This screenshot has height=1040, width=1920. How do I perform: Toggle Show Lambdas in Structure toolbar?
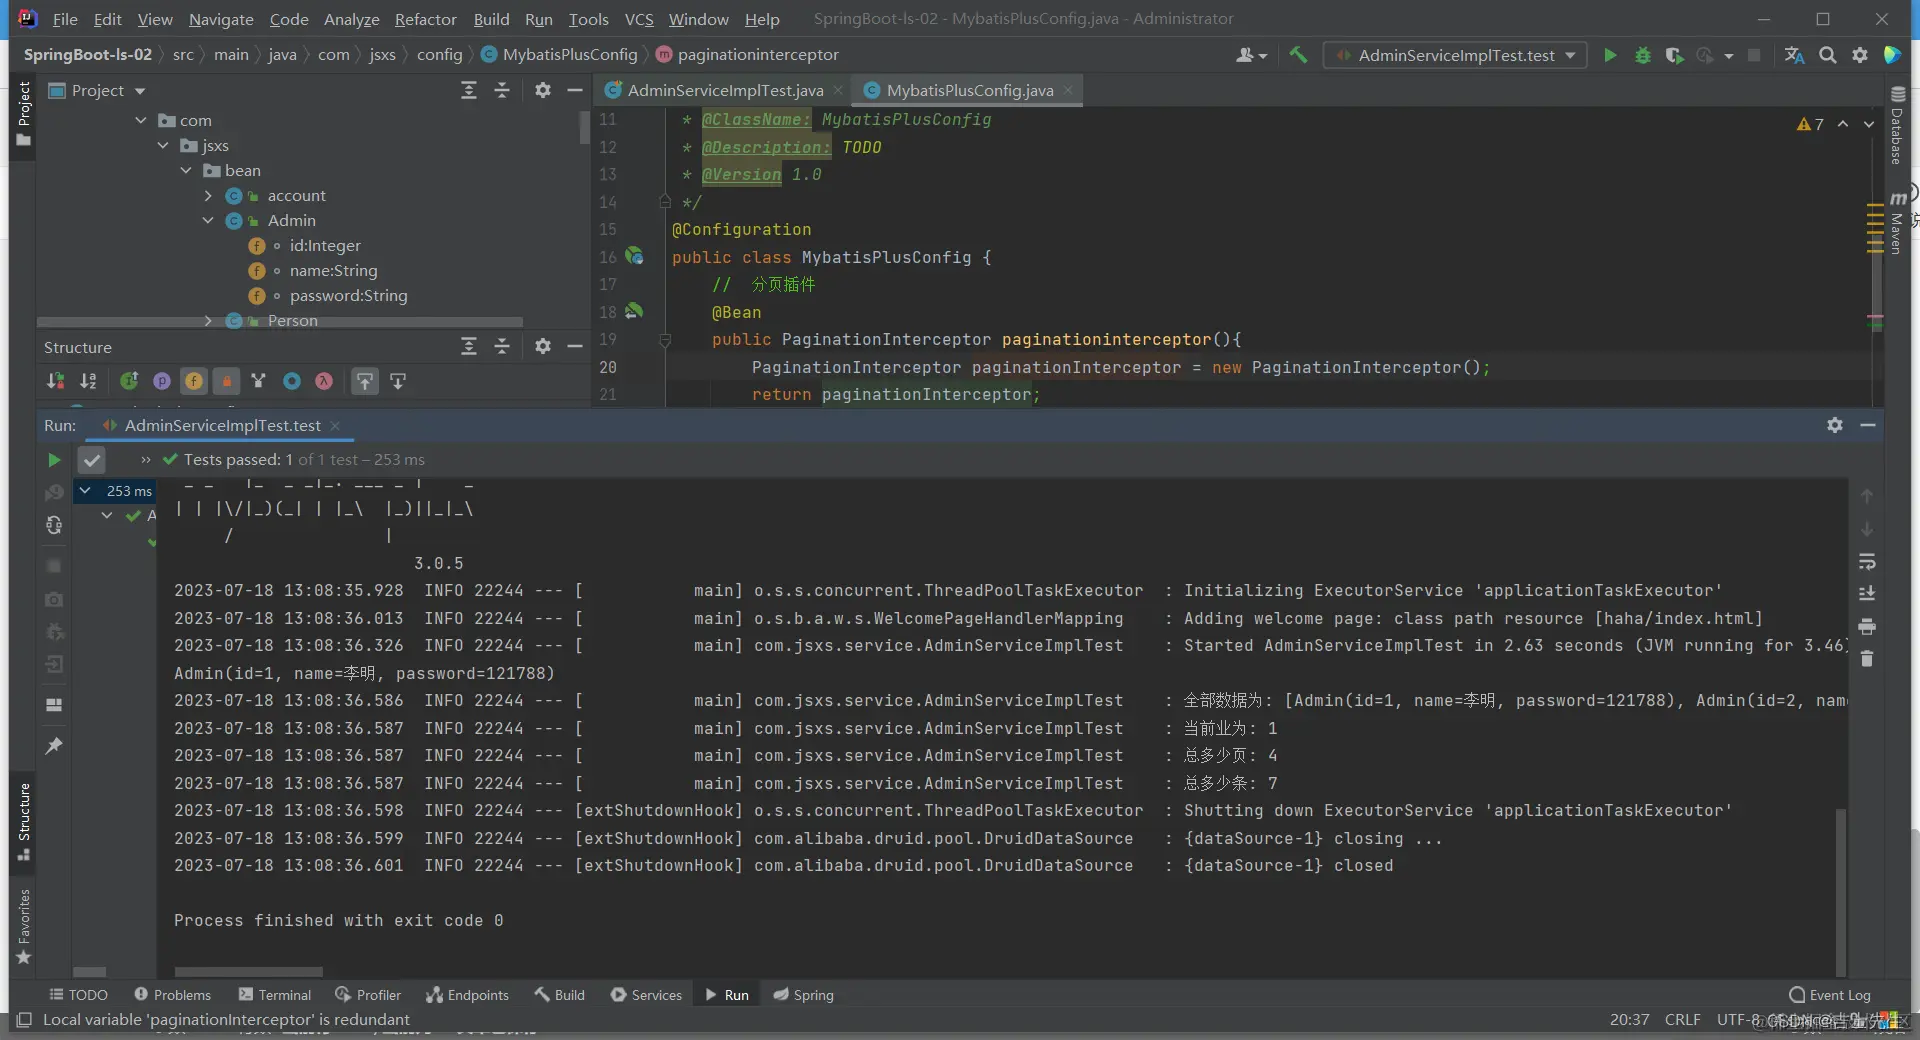click(x=324, y=381)
